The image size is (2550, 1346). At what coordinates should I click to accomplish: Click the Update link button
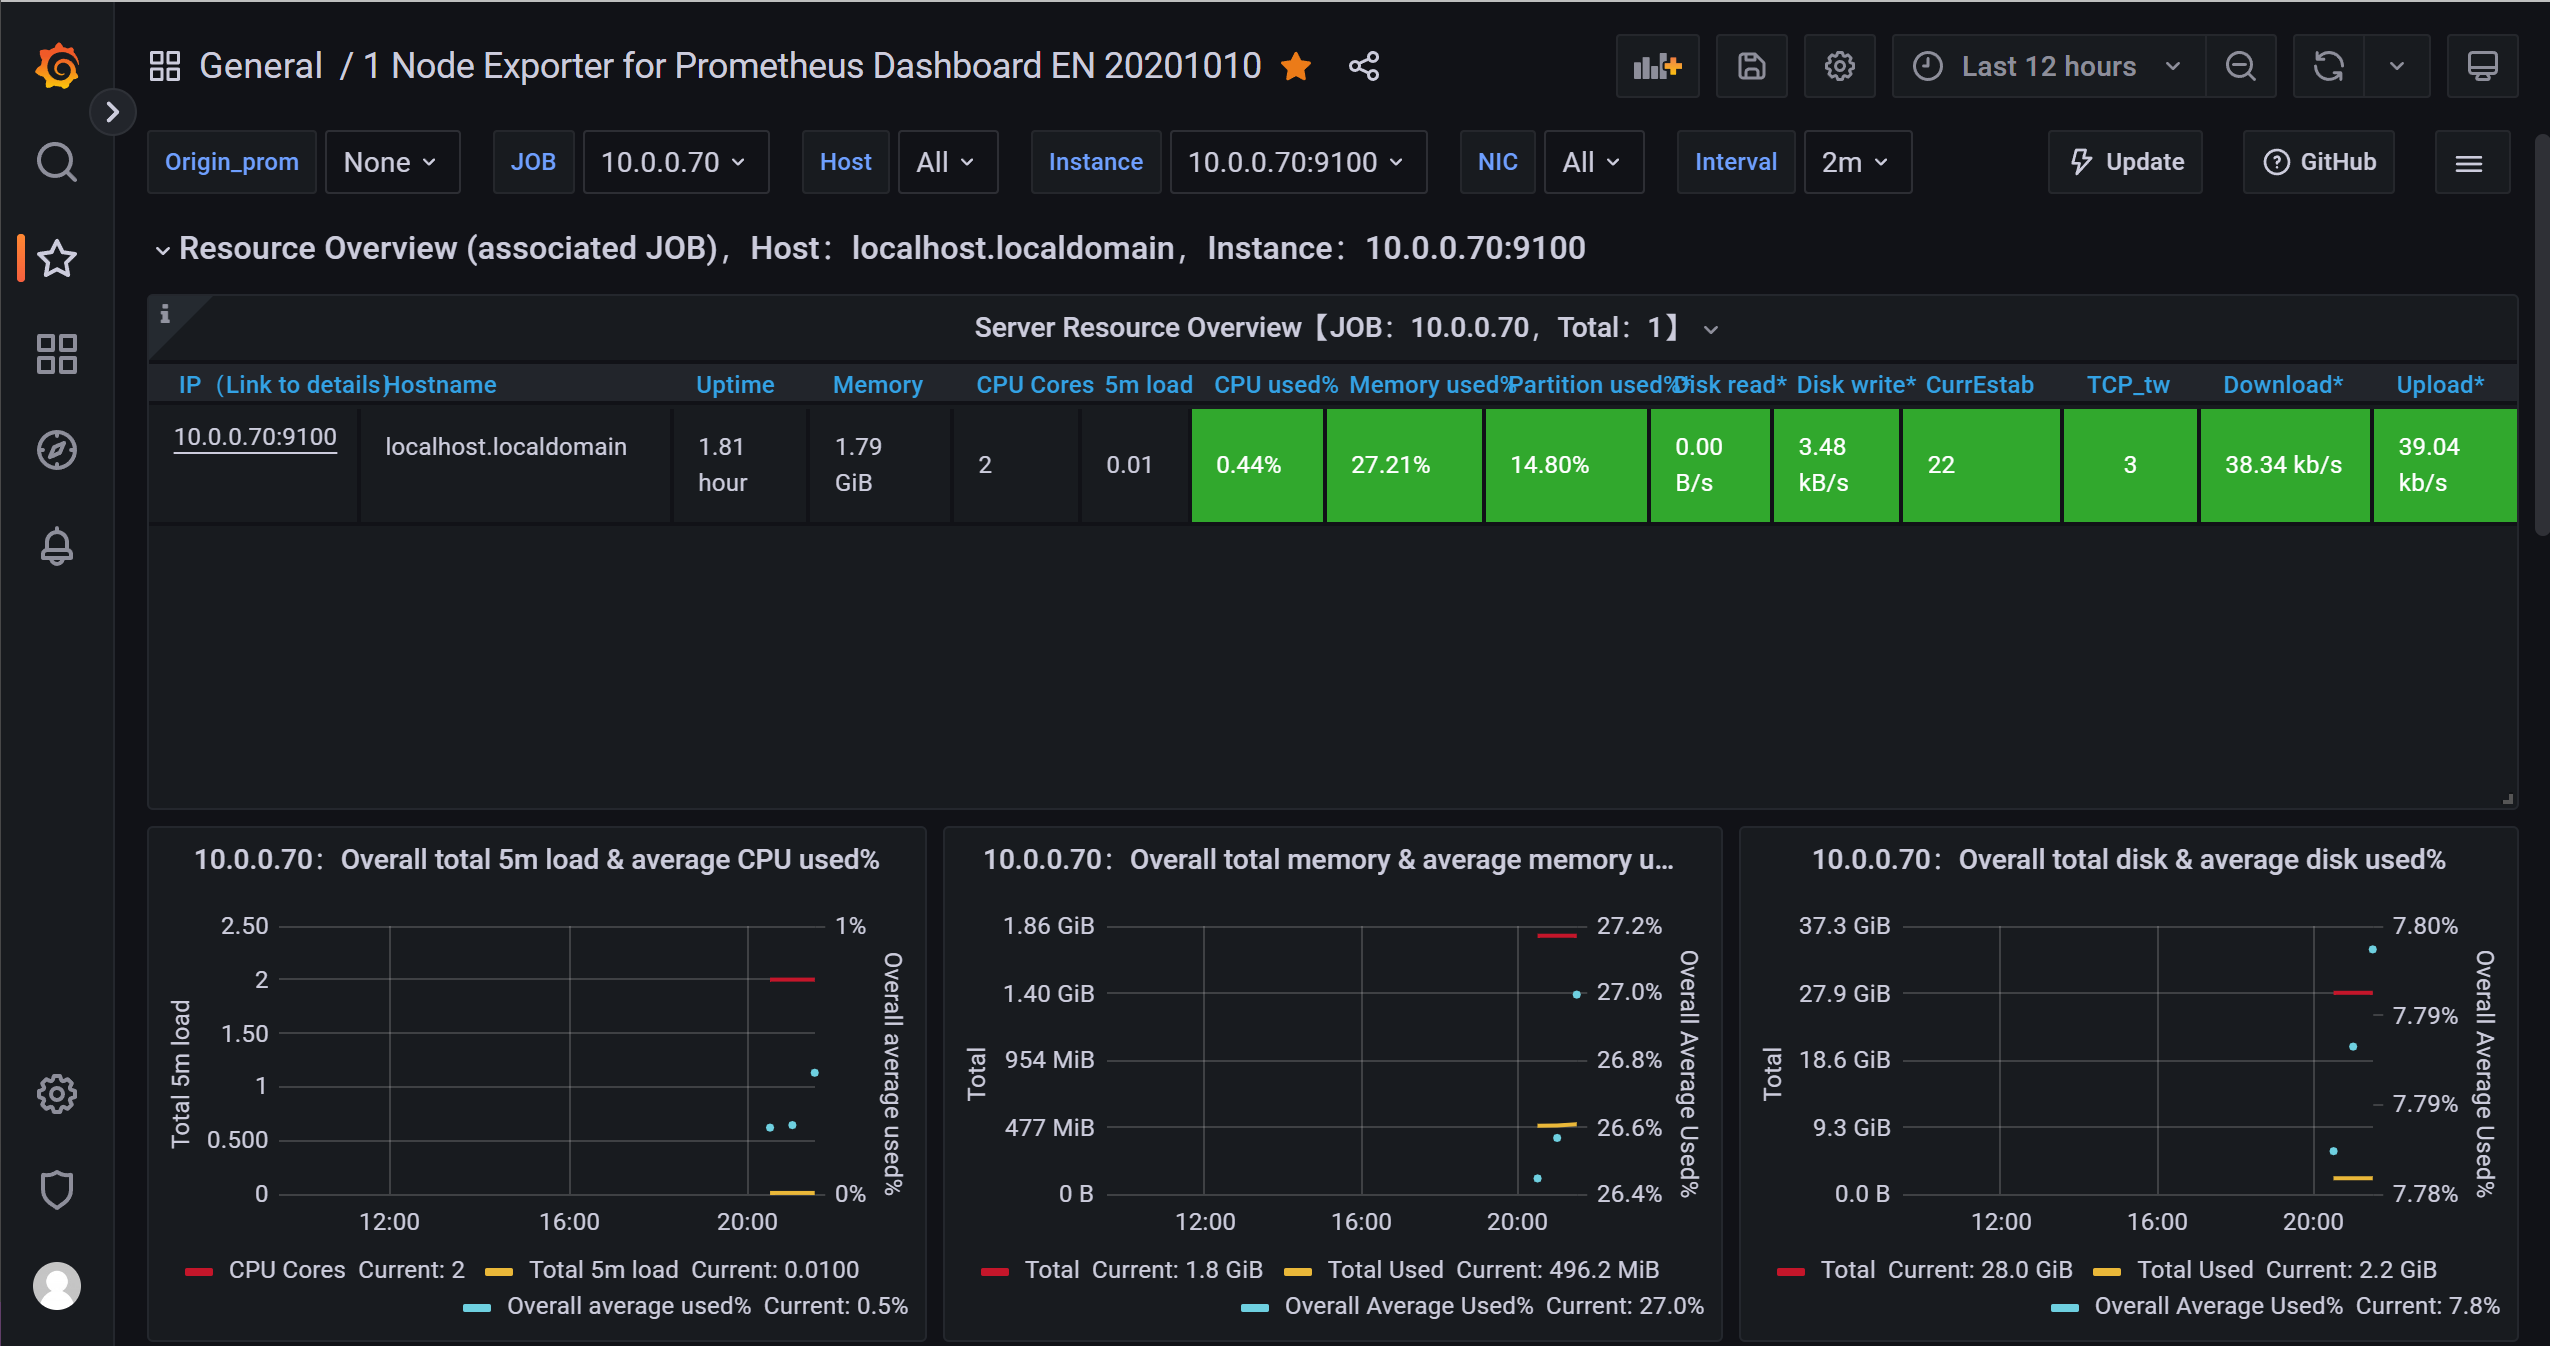coord(2125,162)
